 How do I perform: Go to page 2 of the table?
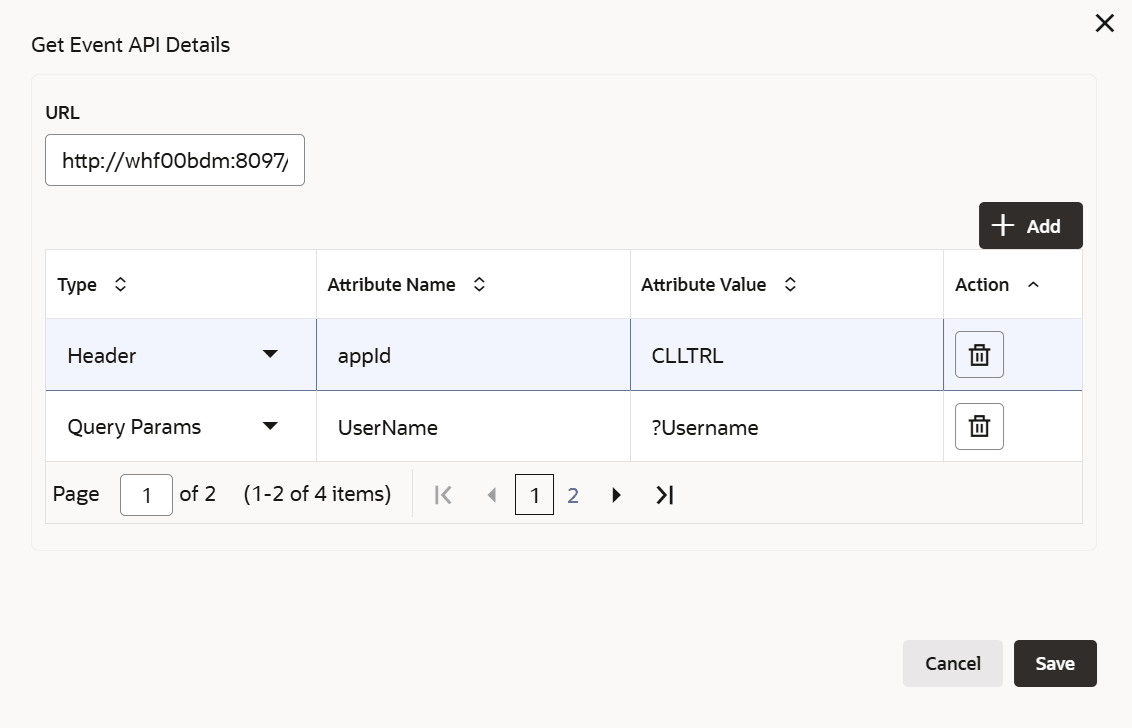pos(573,495)
